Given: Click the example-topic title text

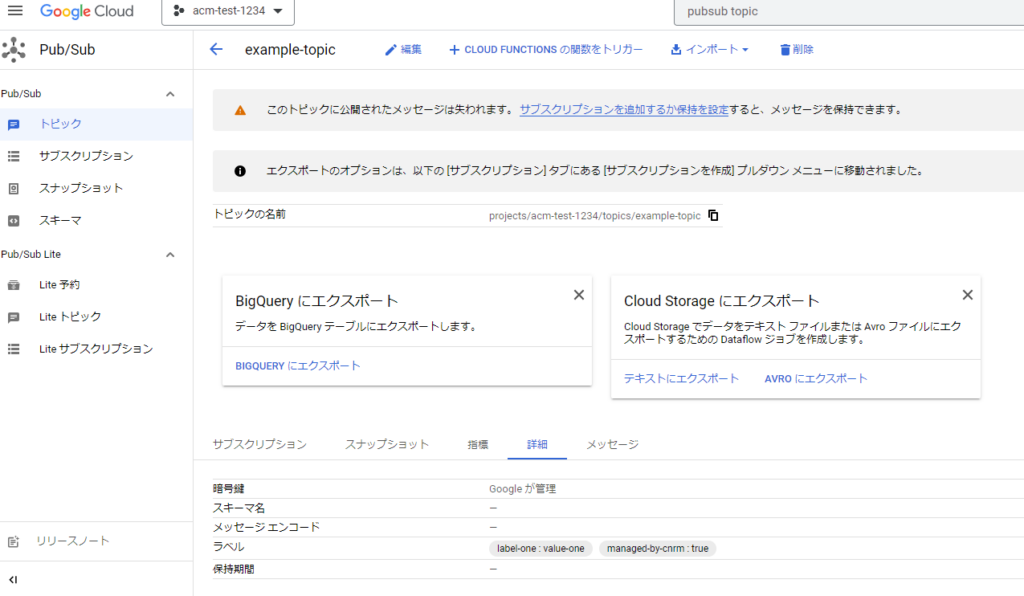Looking at the screenshot, I should coord(290,50).
